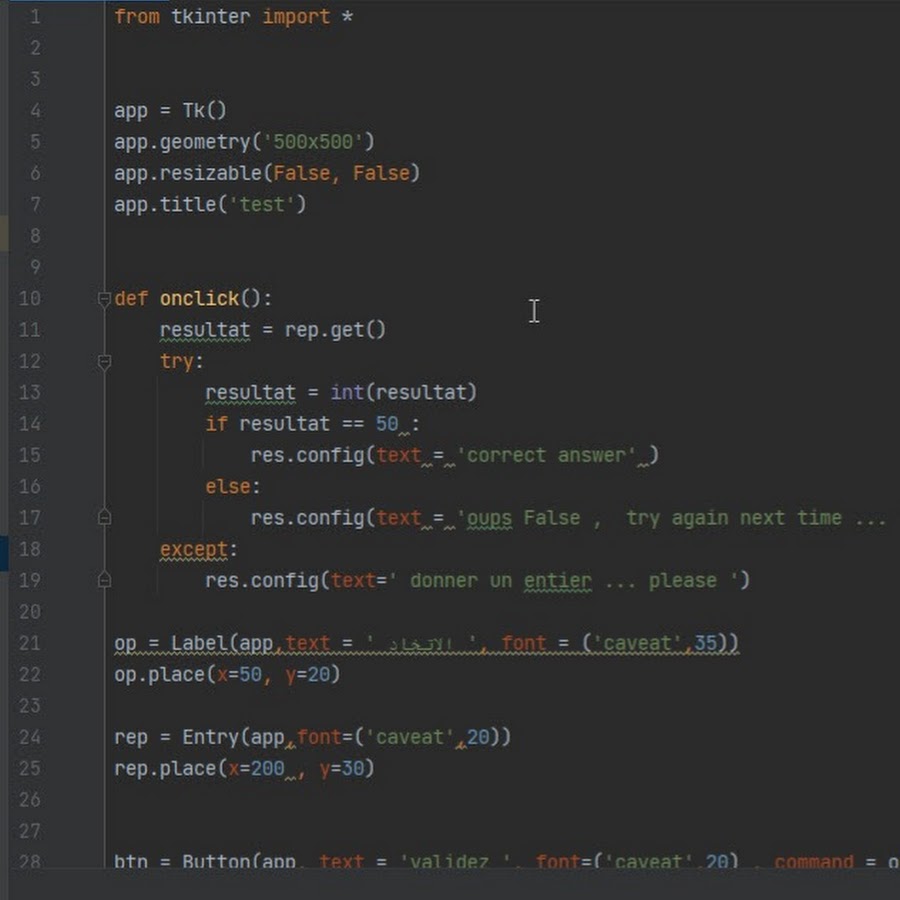Click fold end marker on line 19
Viewport: 900px width, 900px height.
click(104, 580)
